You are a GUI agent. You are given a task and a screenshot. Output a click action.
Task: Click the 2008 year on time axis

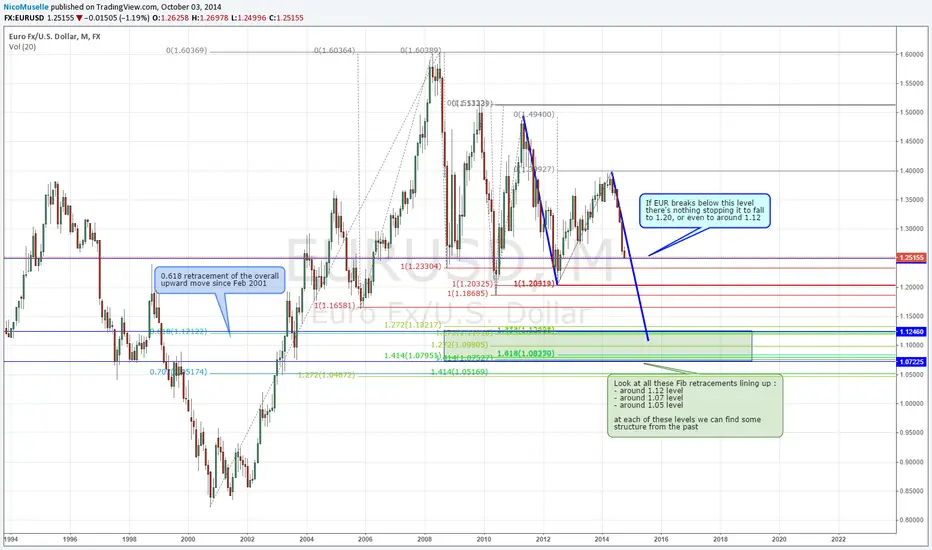click(x=424, y=539)
